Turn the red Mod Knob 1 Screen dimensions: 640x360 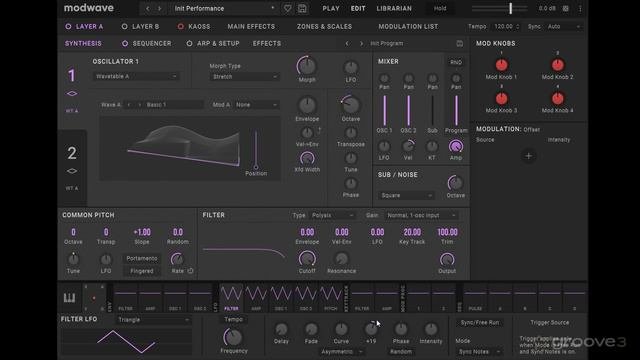pyautogui.click(x=501, y=64)
